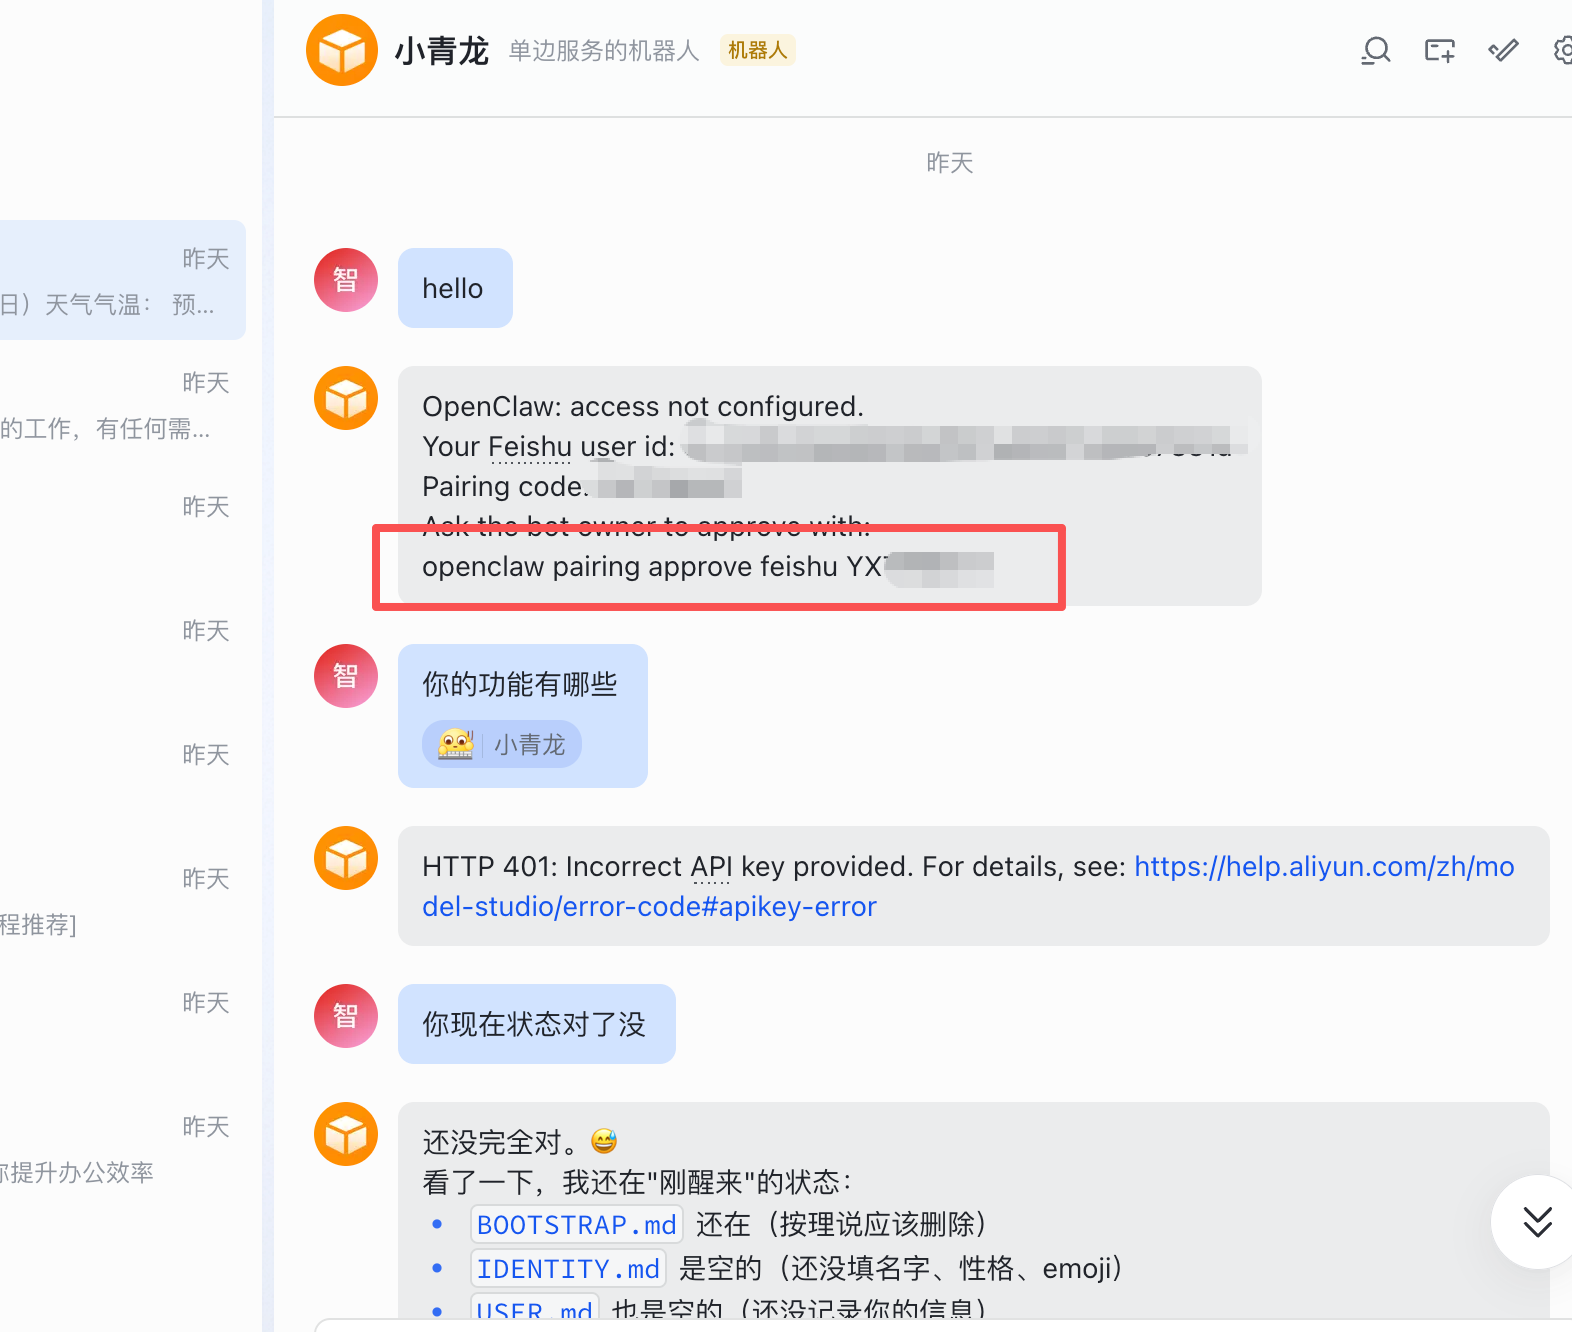Open the conversation mentioning 提升办公效率
The height and width of the screenshot is (1332, 1572).
point(120,1150)
